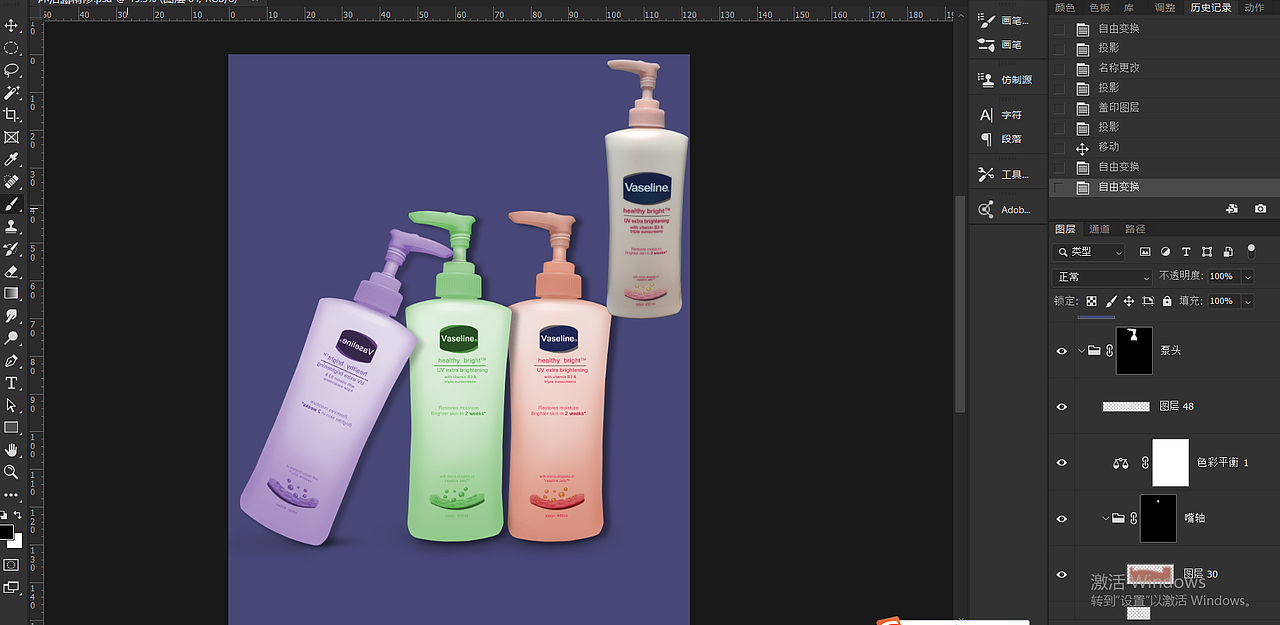Hide layer 图层 48

(1062, 407)
